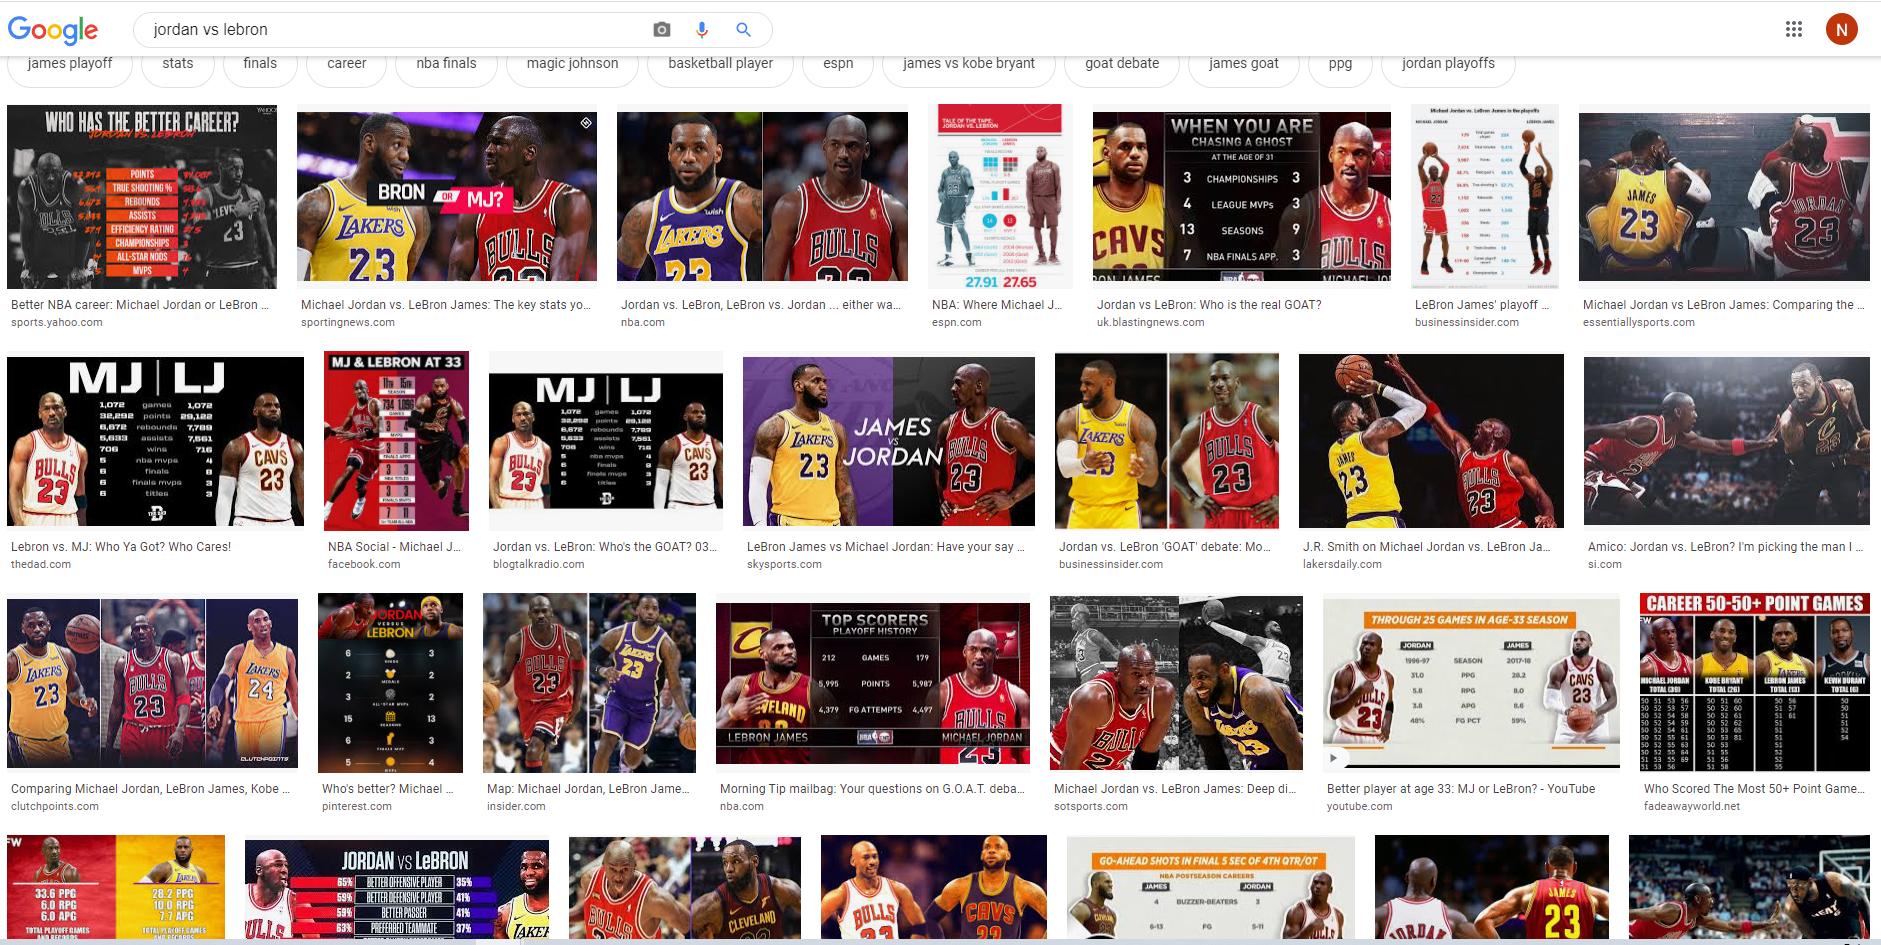
Task: Visit lakersdaily.com source link
Action: 1342,564
